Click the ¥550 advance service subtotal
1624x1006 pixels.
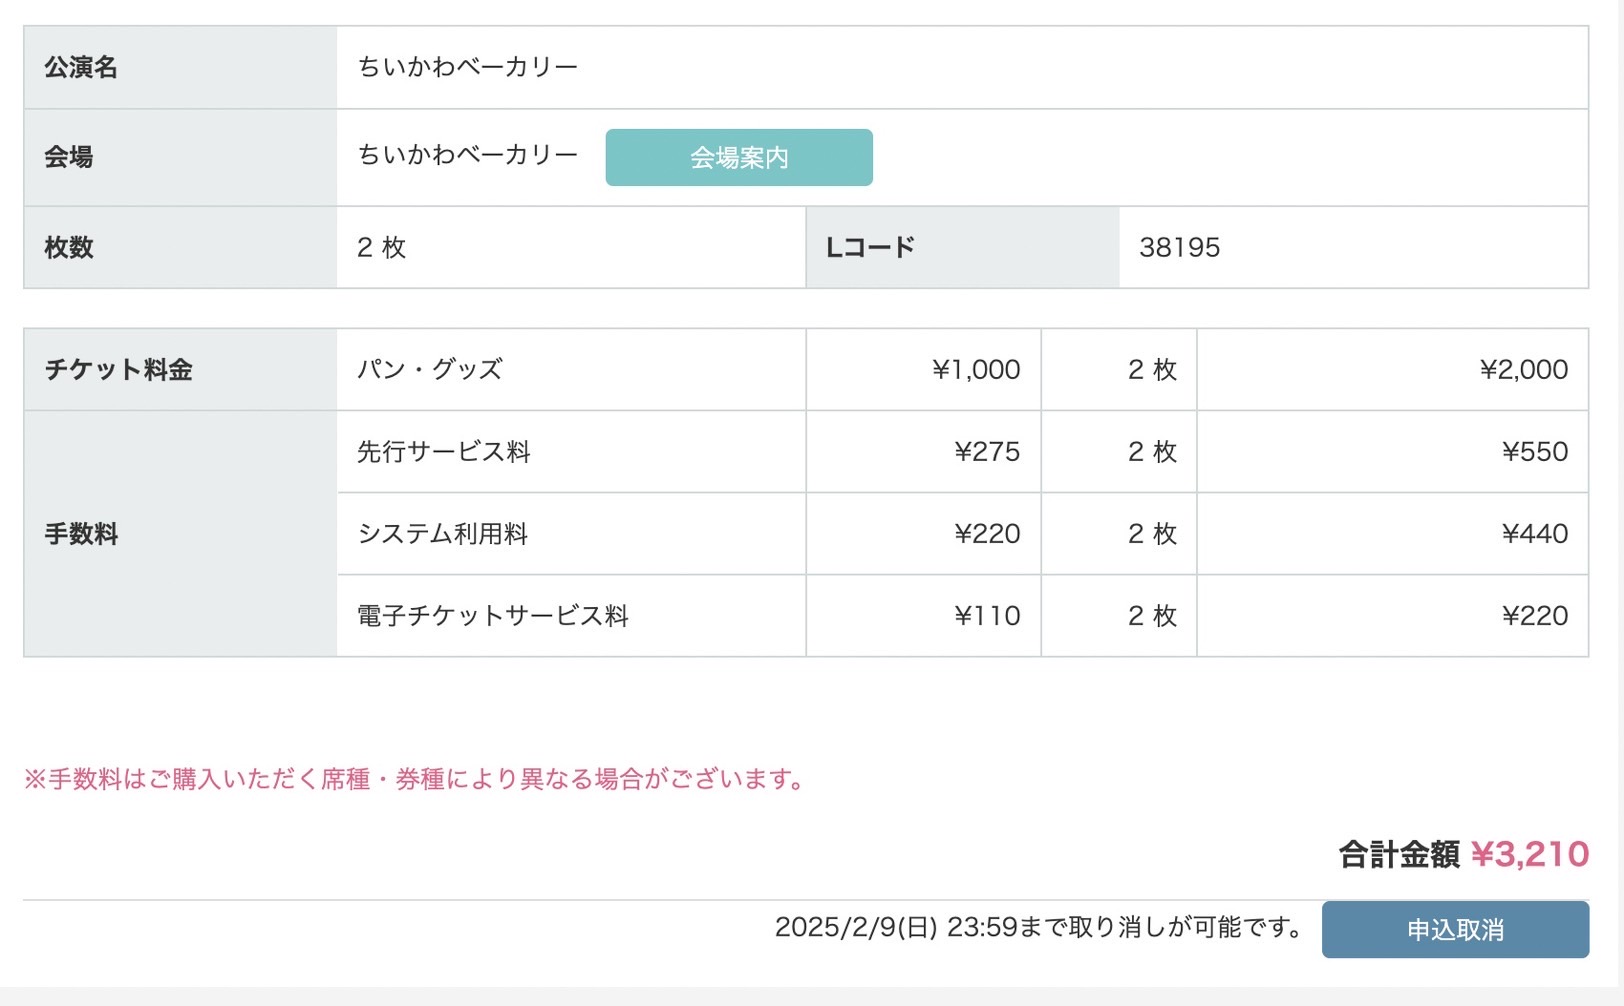pos(1534,452)
